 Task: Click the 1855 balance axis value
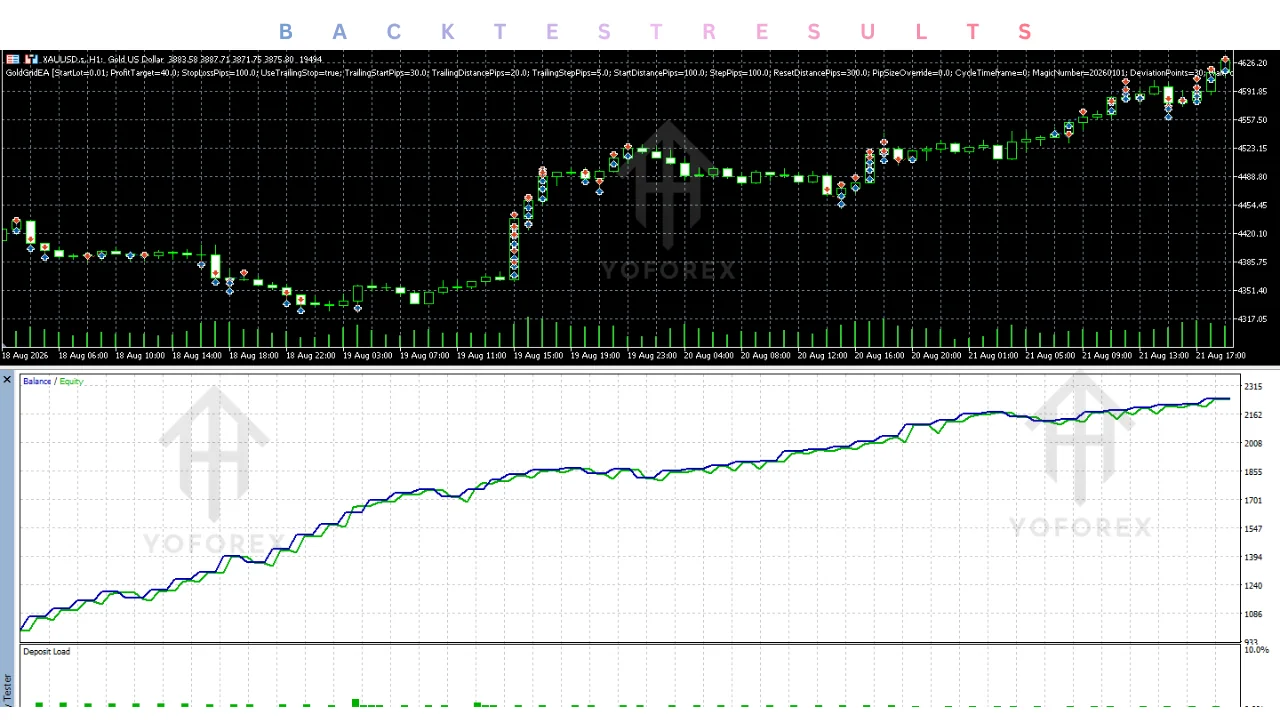(1253, 472)
